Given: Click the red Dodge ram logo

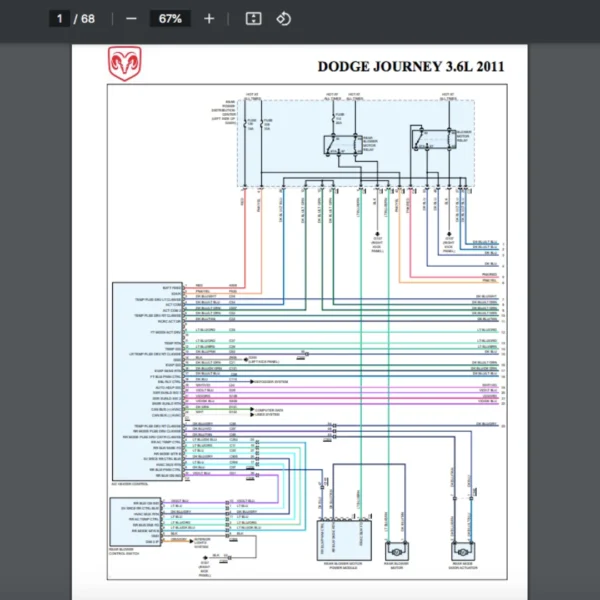Looking at the screenshot, I should pos(124,64).
